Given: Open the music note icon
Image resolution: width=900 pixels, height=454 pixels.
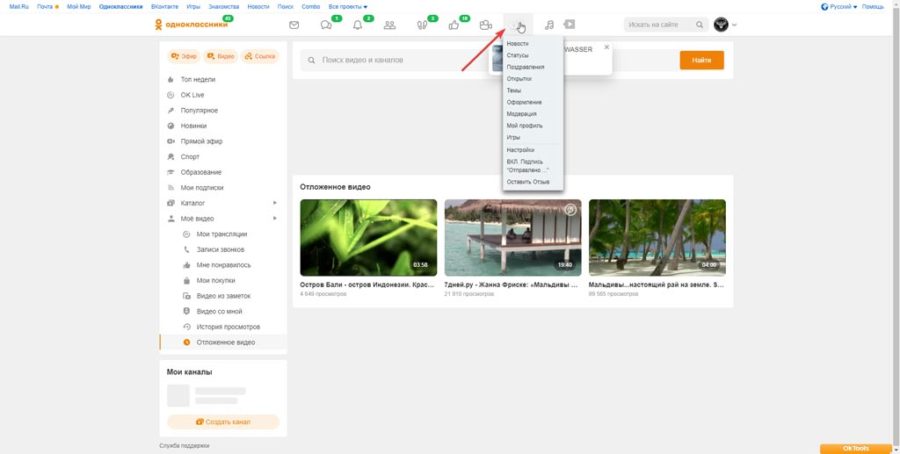Looking at the screenshot, I should pyautogui.click(x=549, y=25).
